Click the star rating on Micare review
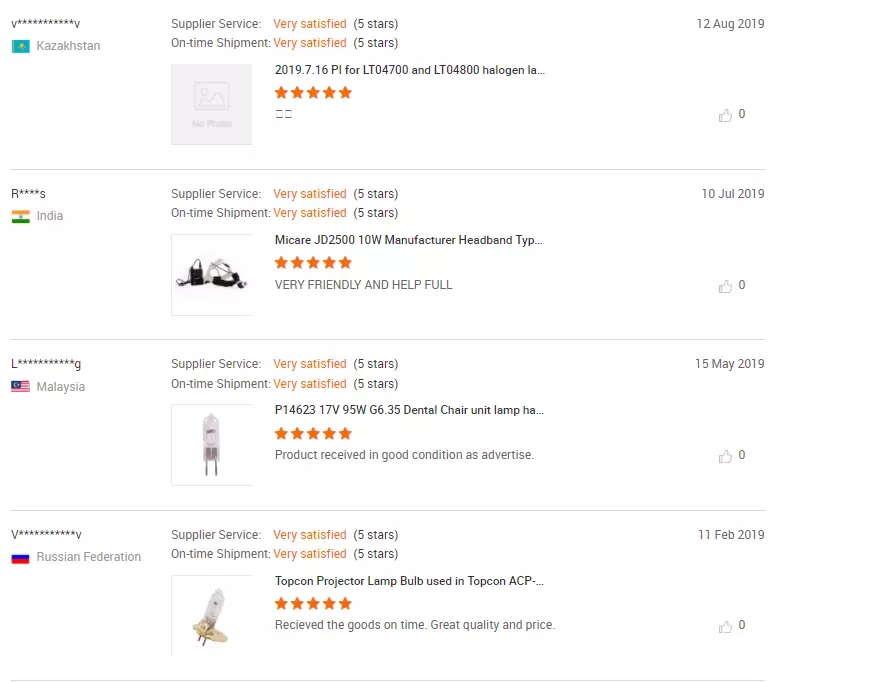Image resolution: width=891 pixels, height=682 pixels. 313,263
